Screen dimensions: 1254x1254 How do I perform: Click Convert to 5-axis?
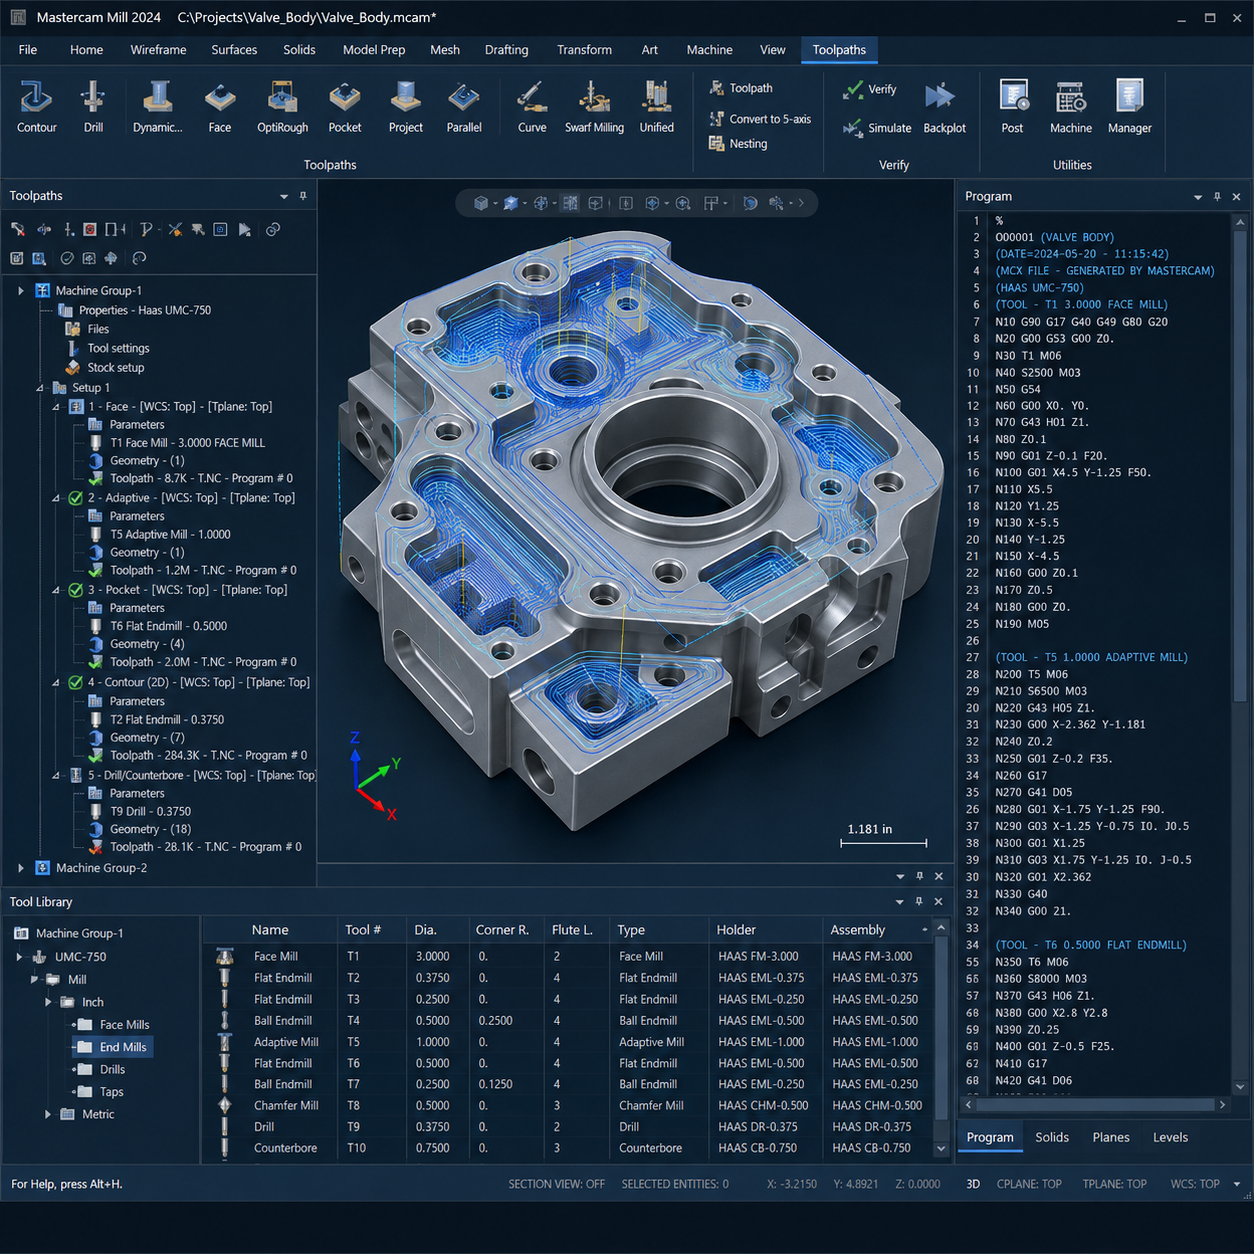click(760, 119)
